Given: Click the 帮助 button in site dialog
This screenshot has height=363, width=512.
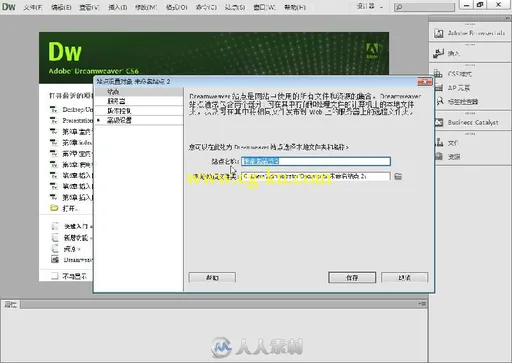Looking at the screenshot, I should [212, 277].
